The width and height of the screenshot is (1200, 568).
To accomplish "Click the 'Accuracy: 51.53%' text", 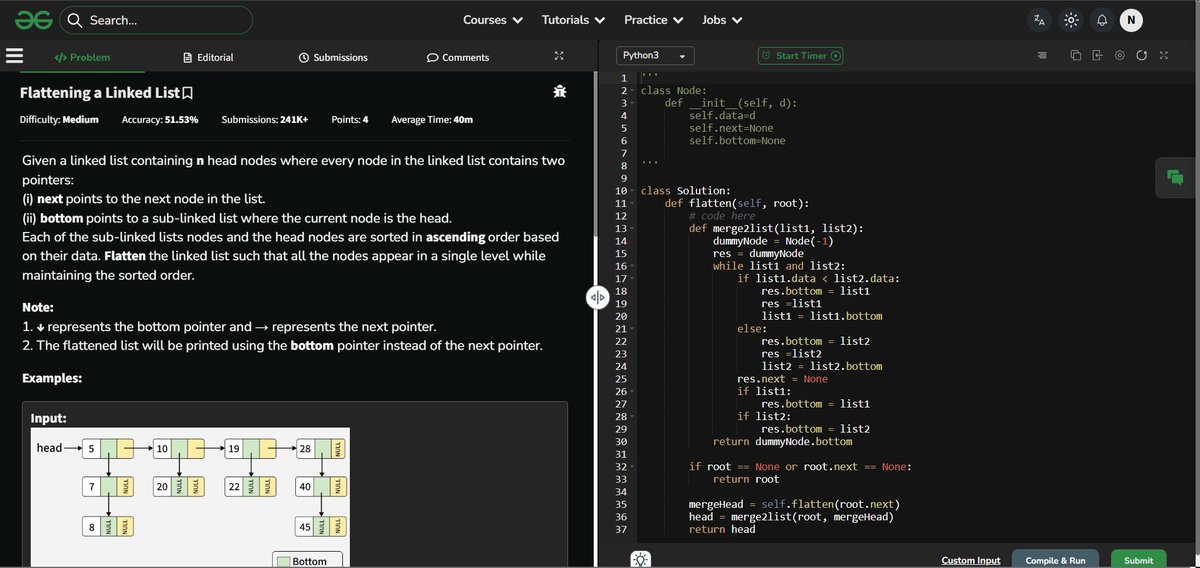I will point(160,120).
